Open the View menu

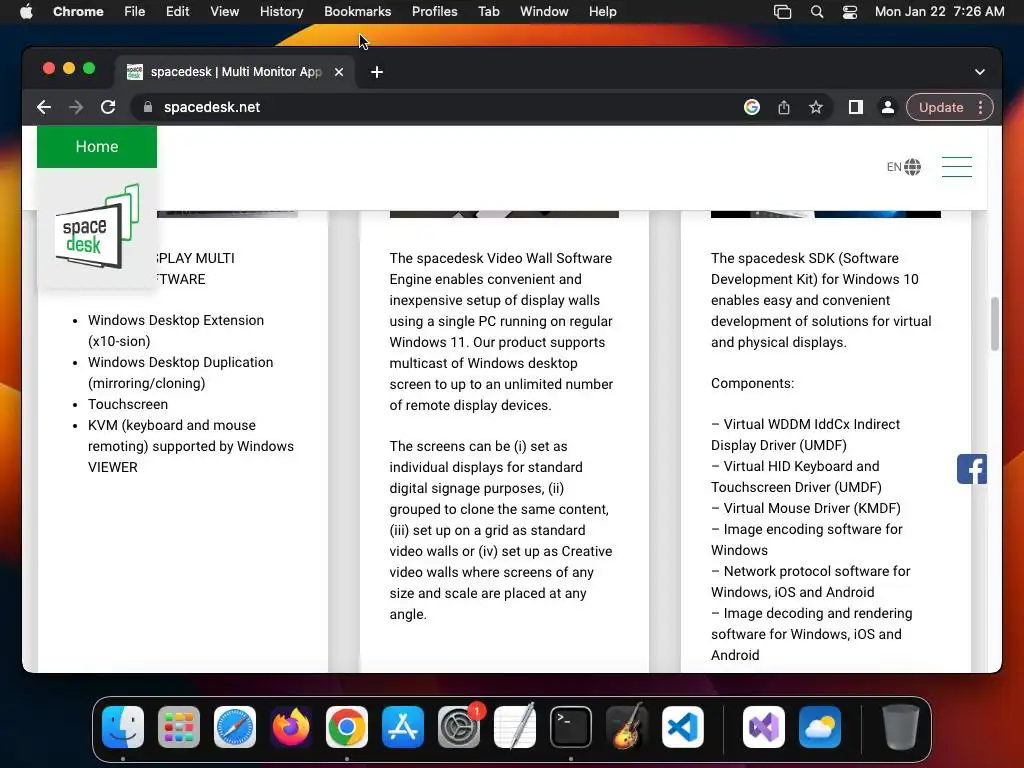pyautogui.click(x=224, y=11)
